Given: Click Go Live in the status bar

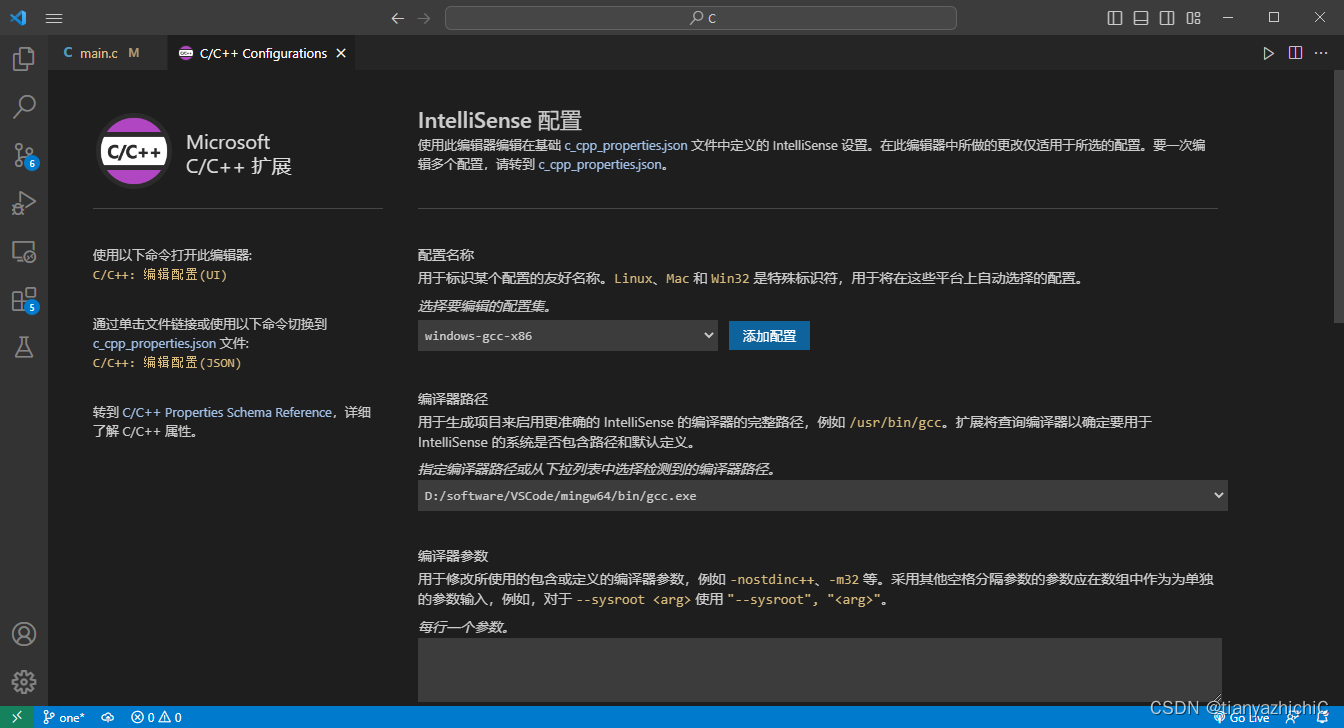Looking at the screenshot, I should tap(1241, 717).
